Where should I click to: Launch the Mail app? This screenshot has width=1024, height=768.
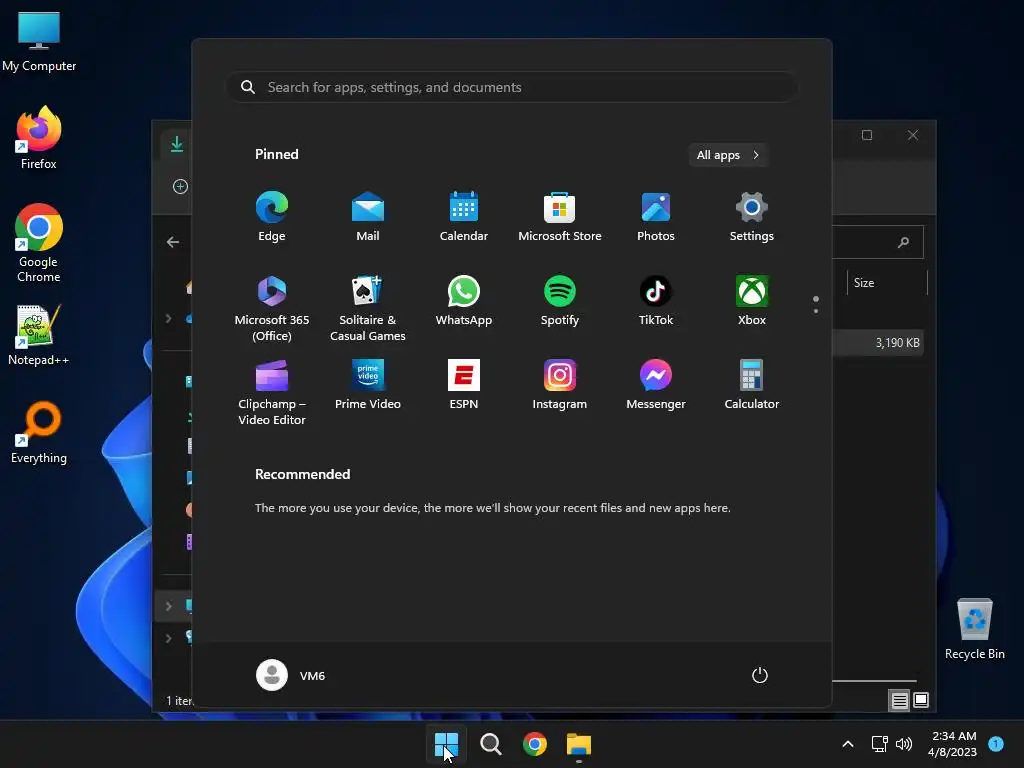pos(368,217)
